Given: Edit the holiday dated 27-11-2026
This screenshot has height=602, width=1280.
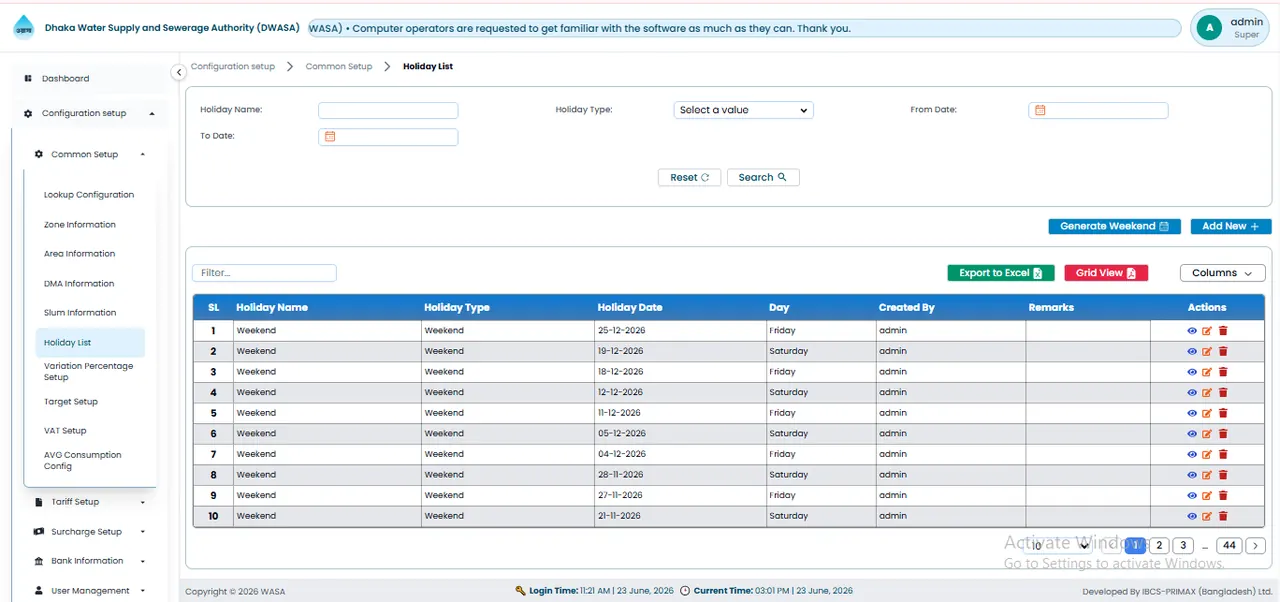Looking at the screenshot, I should 1207,495.
